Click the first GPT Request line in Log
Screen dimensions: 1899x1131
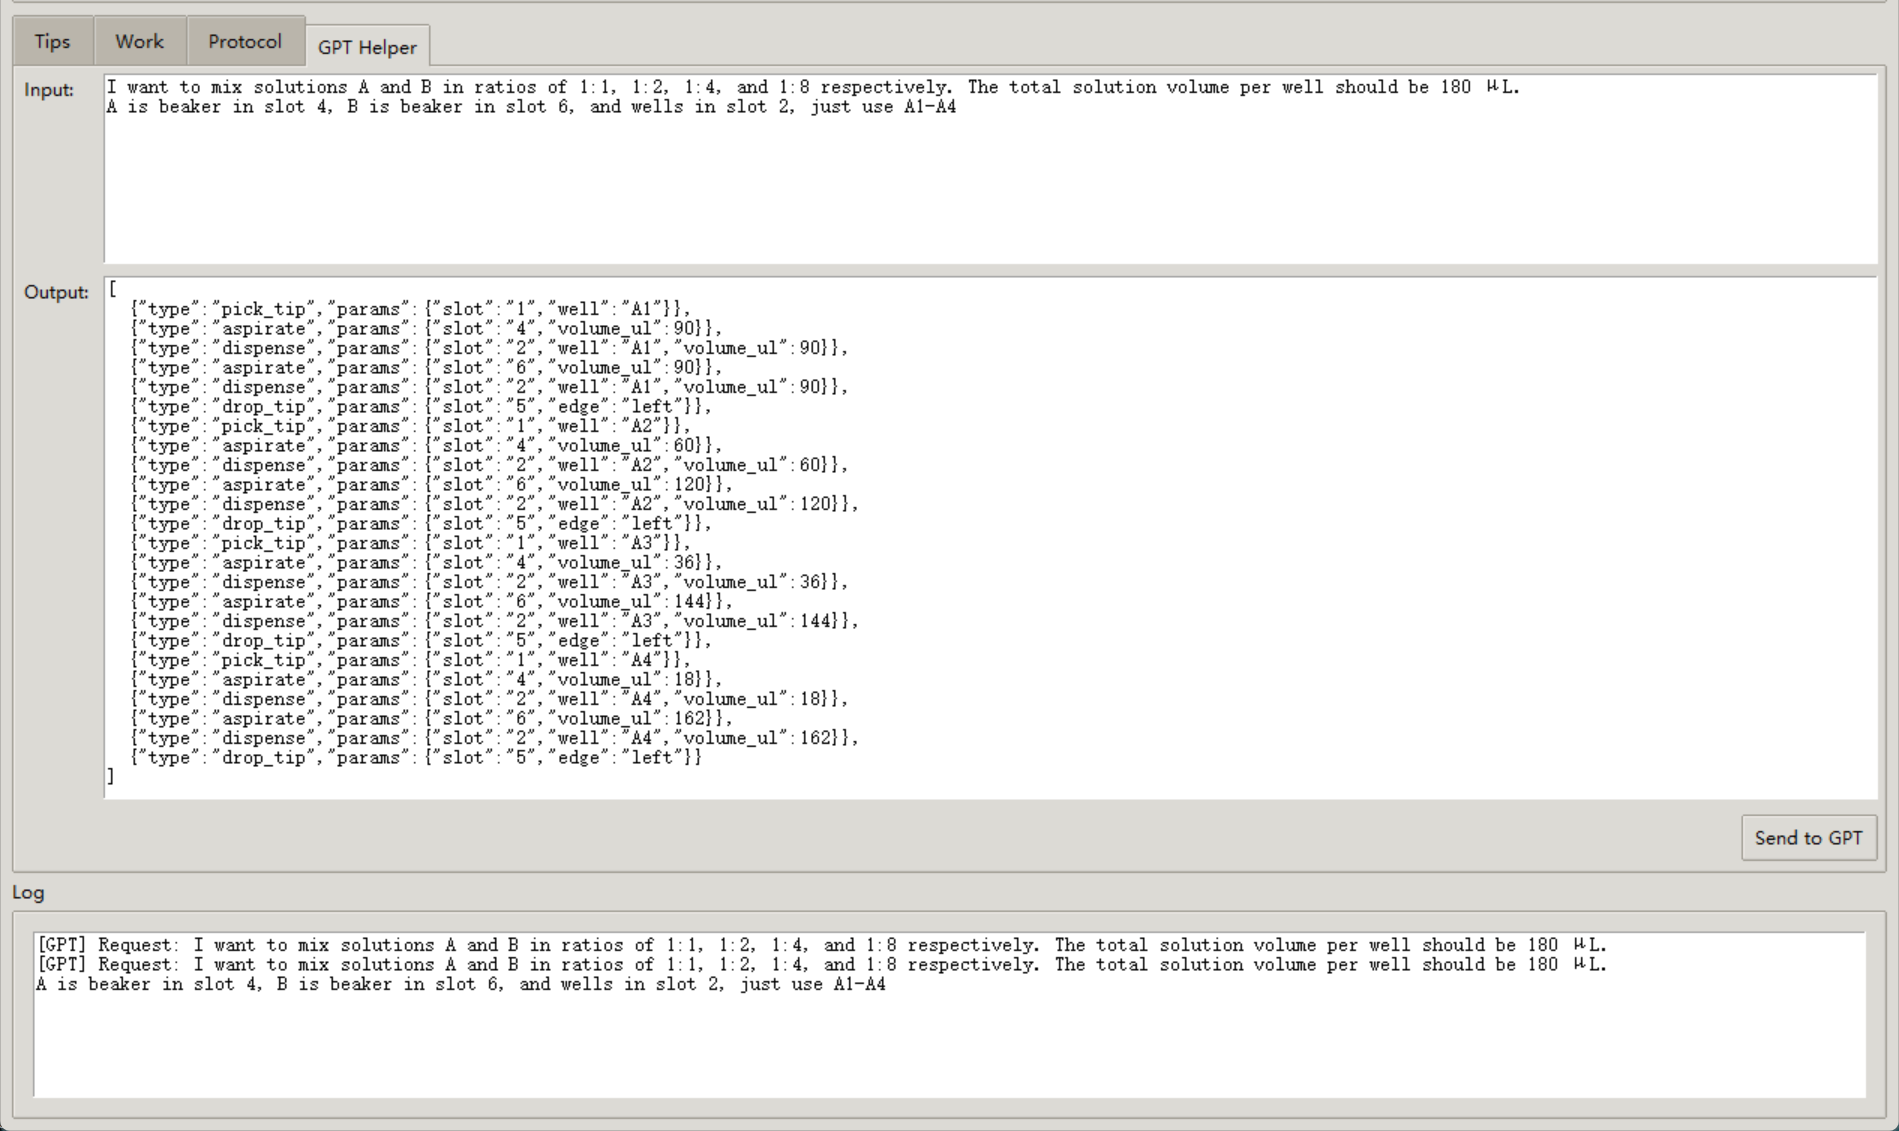pos(820,945)
